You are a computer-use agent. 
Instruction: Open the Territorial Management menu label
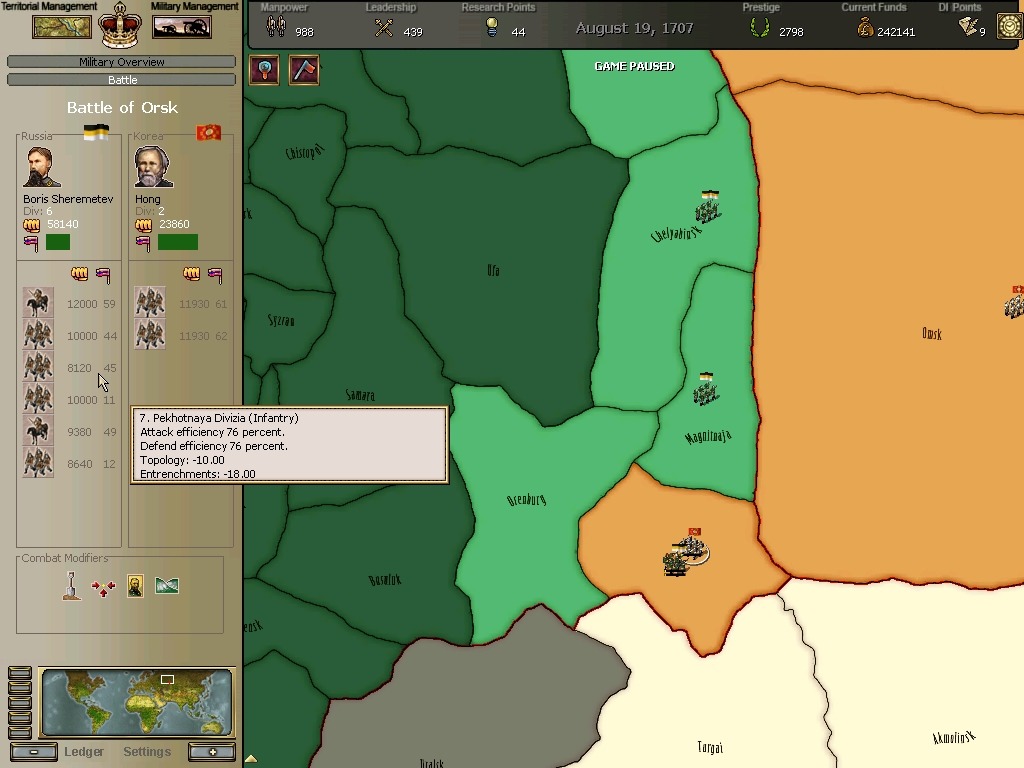(x=49, y=7)
